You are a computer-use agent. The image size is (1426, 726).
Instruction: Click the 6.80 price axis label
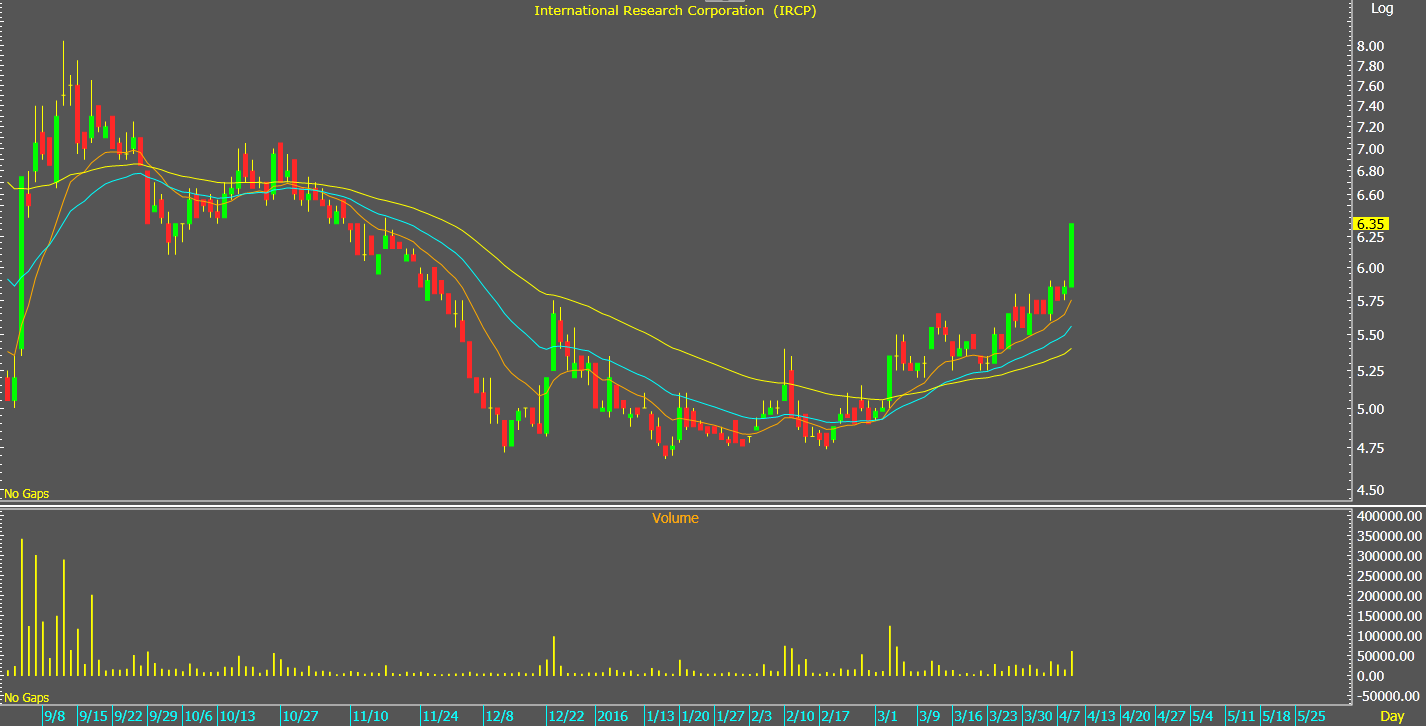1371,171
